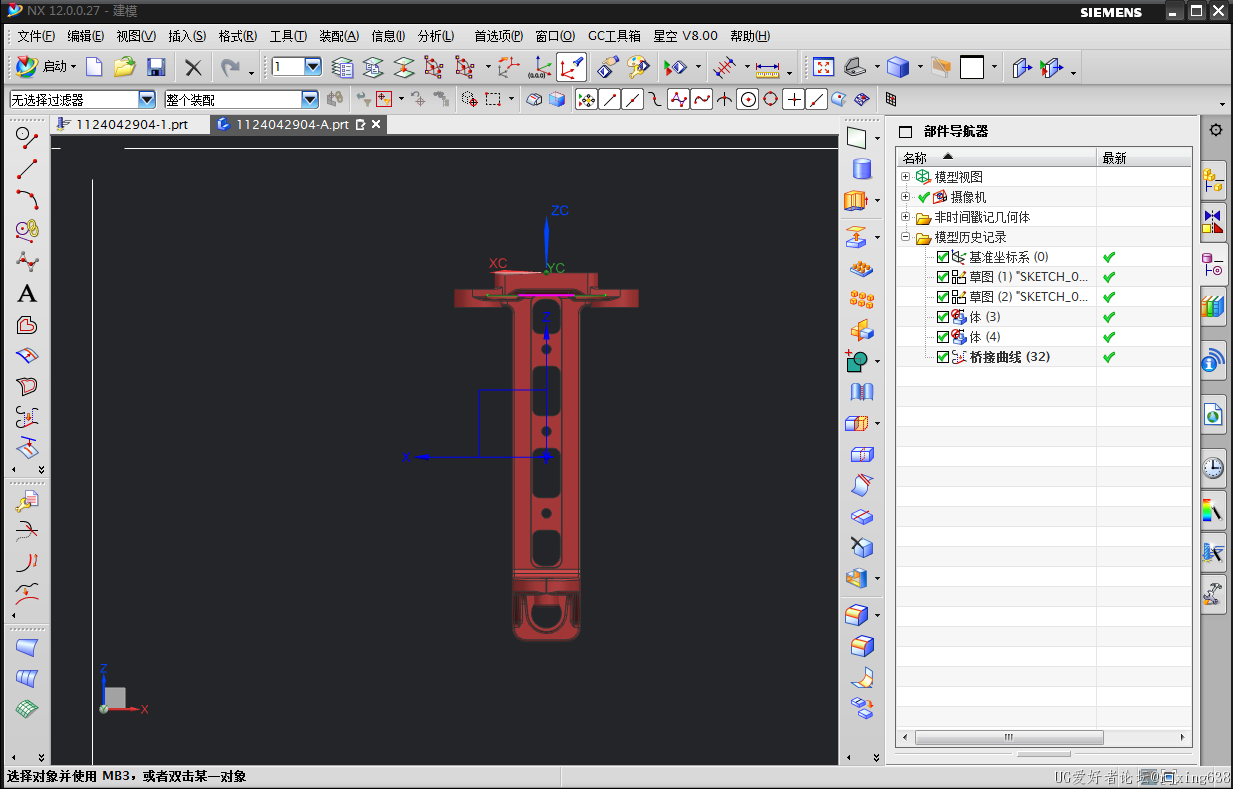Select the circle sketch tool in left toolbar
The width and height of the screenshot is (1233, 789).
(x=27, y=135)
